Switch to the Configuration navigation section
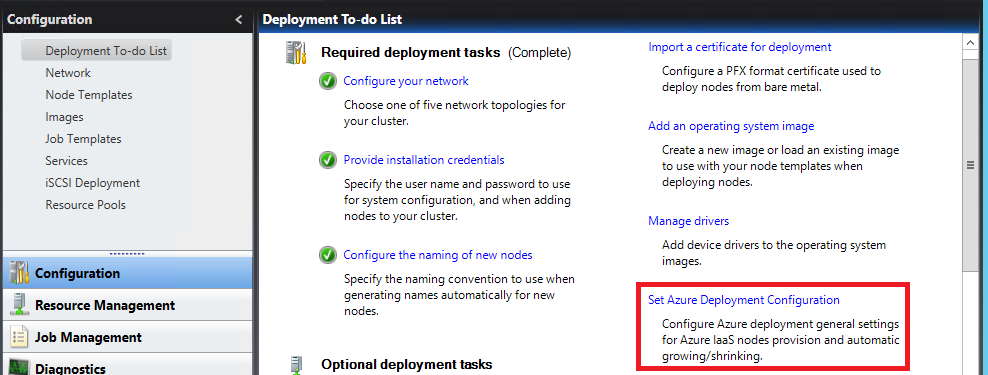This screenshot has width=988, height=375. (127, 273)
